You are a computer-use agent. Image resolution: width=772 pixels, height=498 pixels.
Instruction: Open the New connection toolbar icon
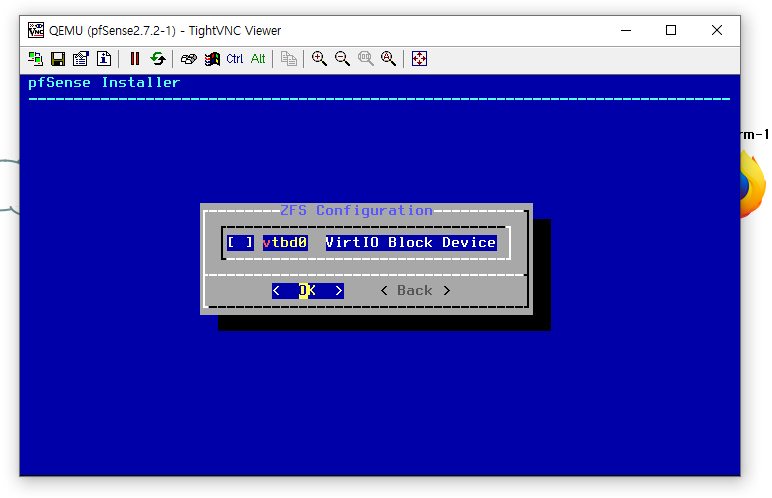coord(35,59)
